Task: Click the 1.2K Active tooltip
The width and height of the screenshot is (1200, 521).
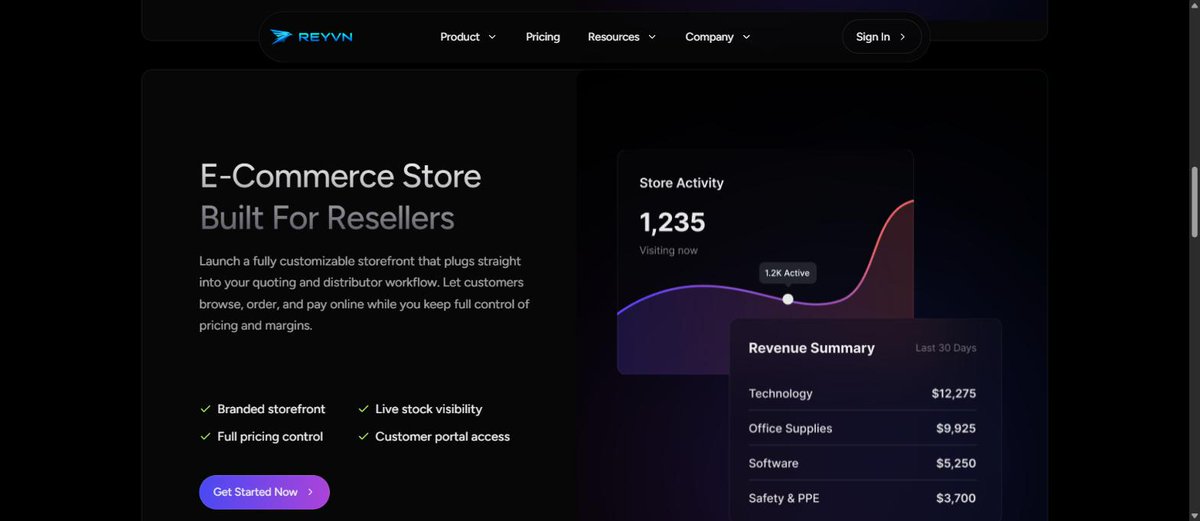Action: tap(787, 273)
